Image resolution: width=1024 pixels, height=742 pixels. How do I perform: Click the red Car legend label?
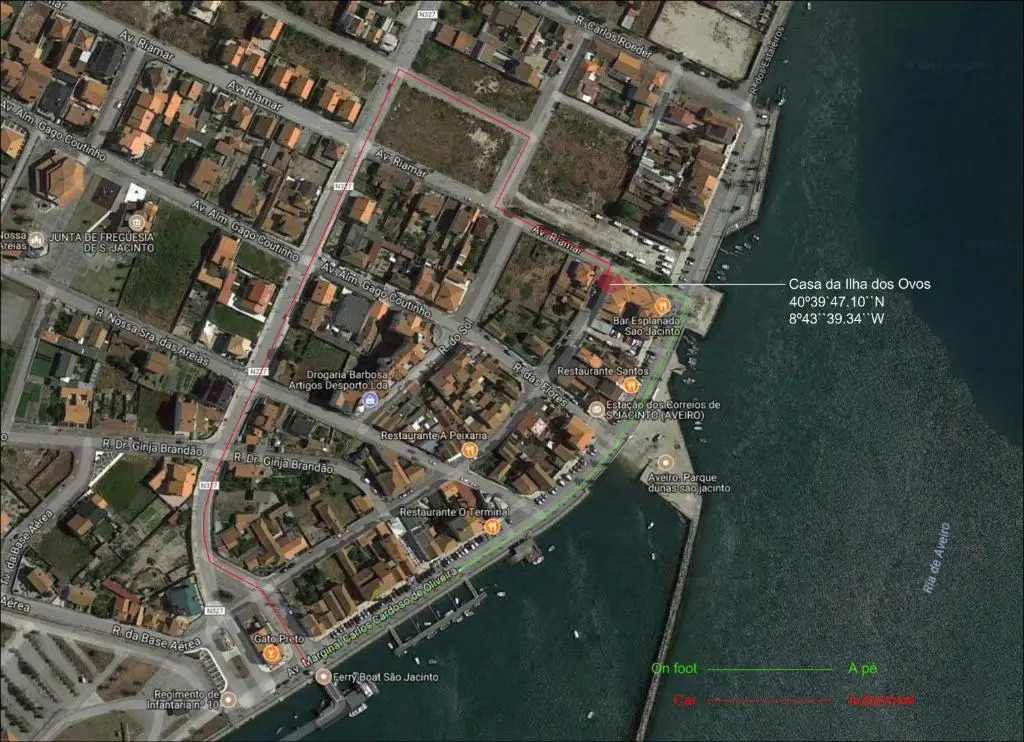[x=685, y=700]
